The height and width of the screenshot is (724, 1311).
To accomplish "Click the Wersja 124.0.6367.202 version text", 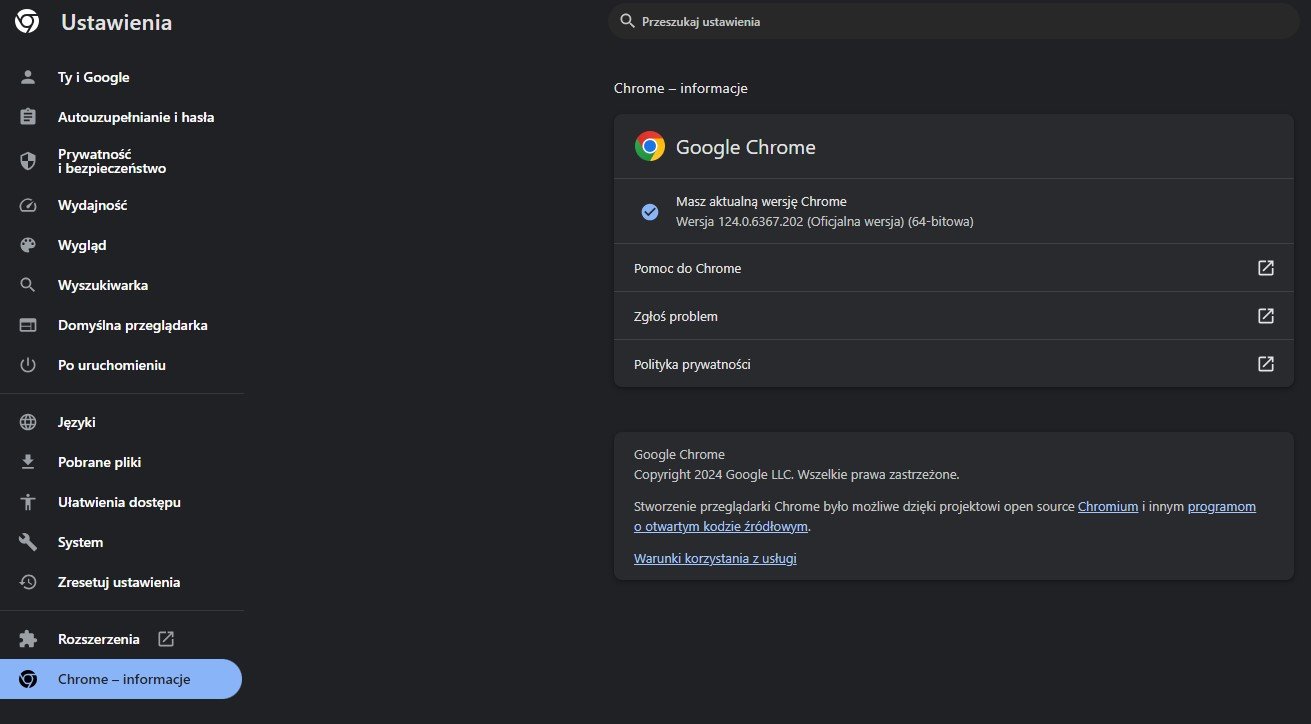I will pyautogui.click(x=825, y=221).
